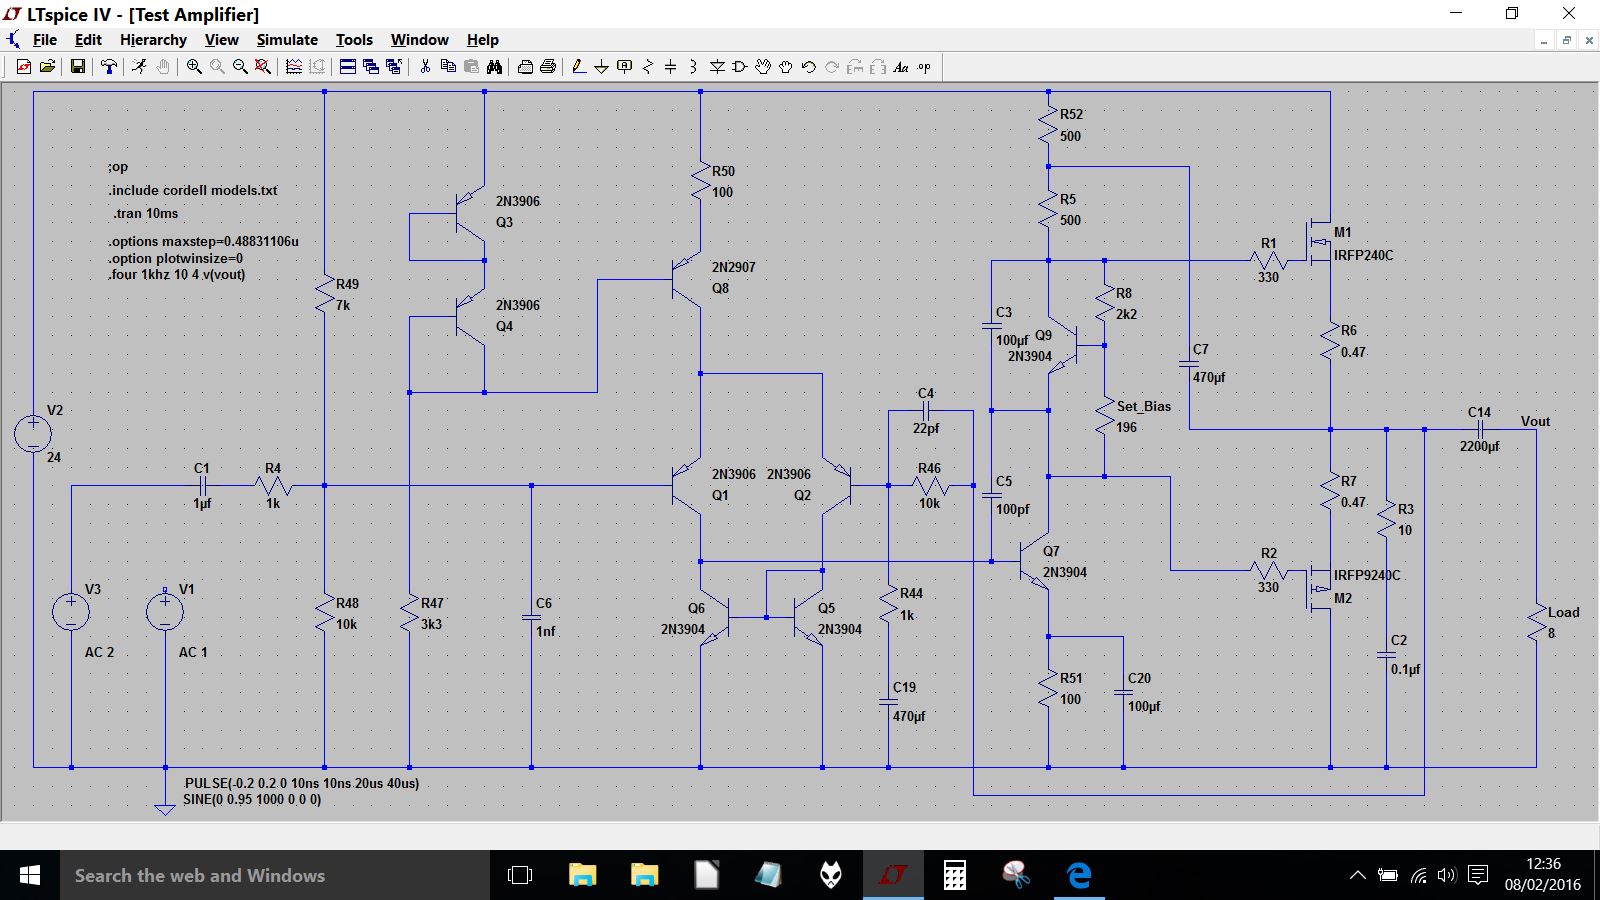
Task: Select the Capacitor placement tool
Action: [x=671, y=67]
